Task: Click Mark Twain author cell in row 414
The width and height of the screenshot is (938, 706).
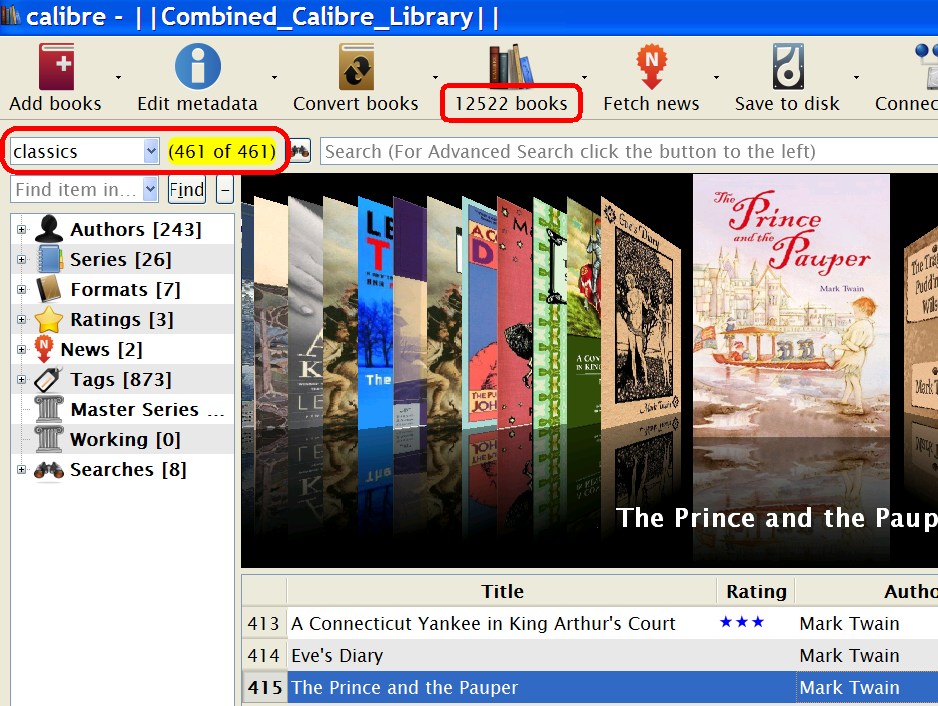Action: pos(867,656)
